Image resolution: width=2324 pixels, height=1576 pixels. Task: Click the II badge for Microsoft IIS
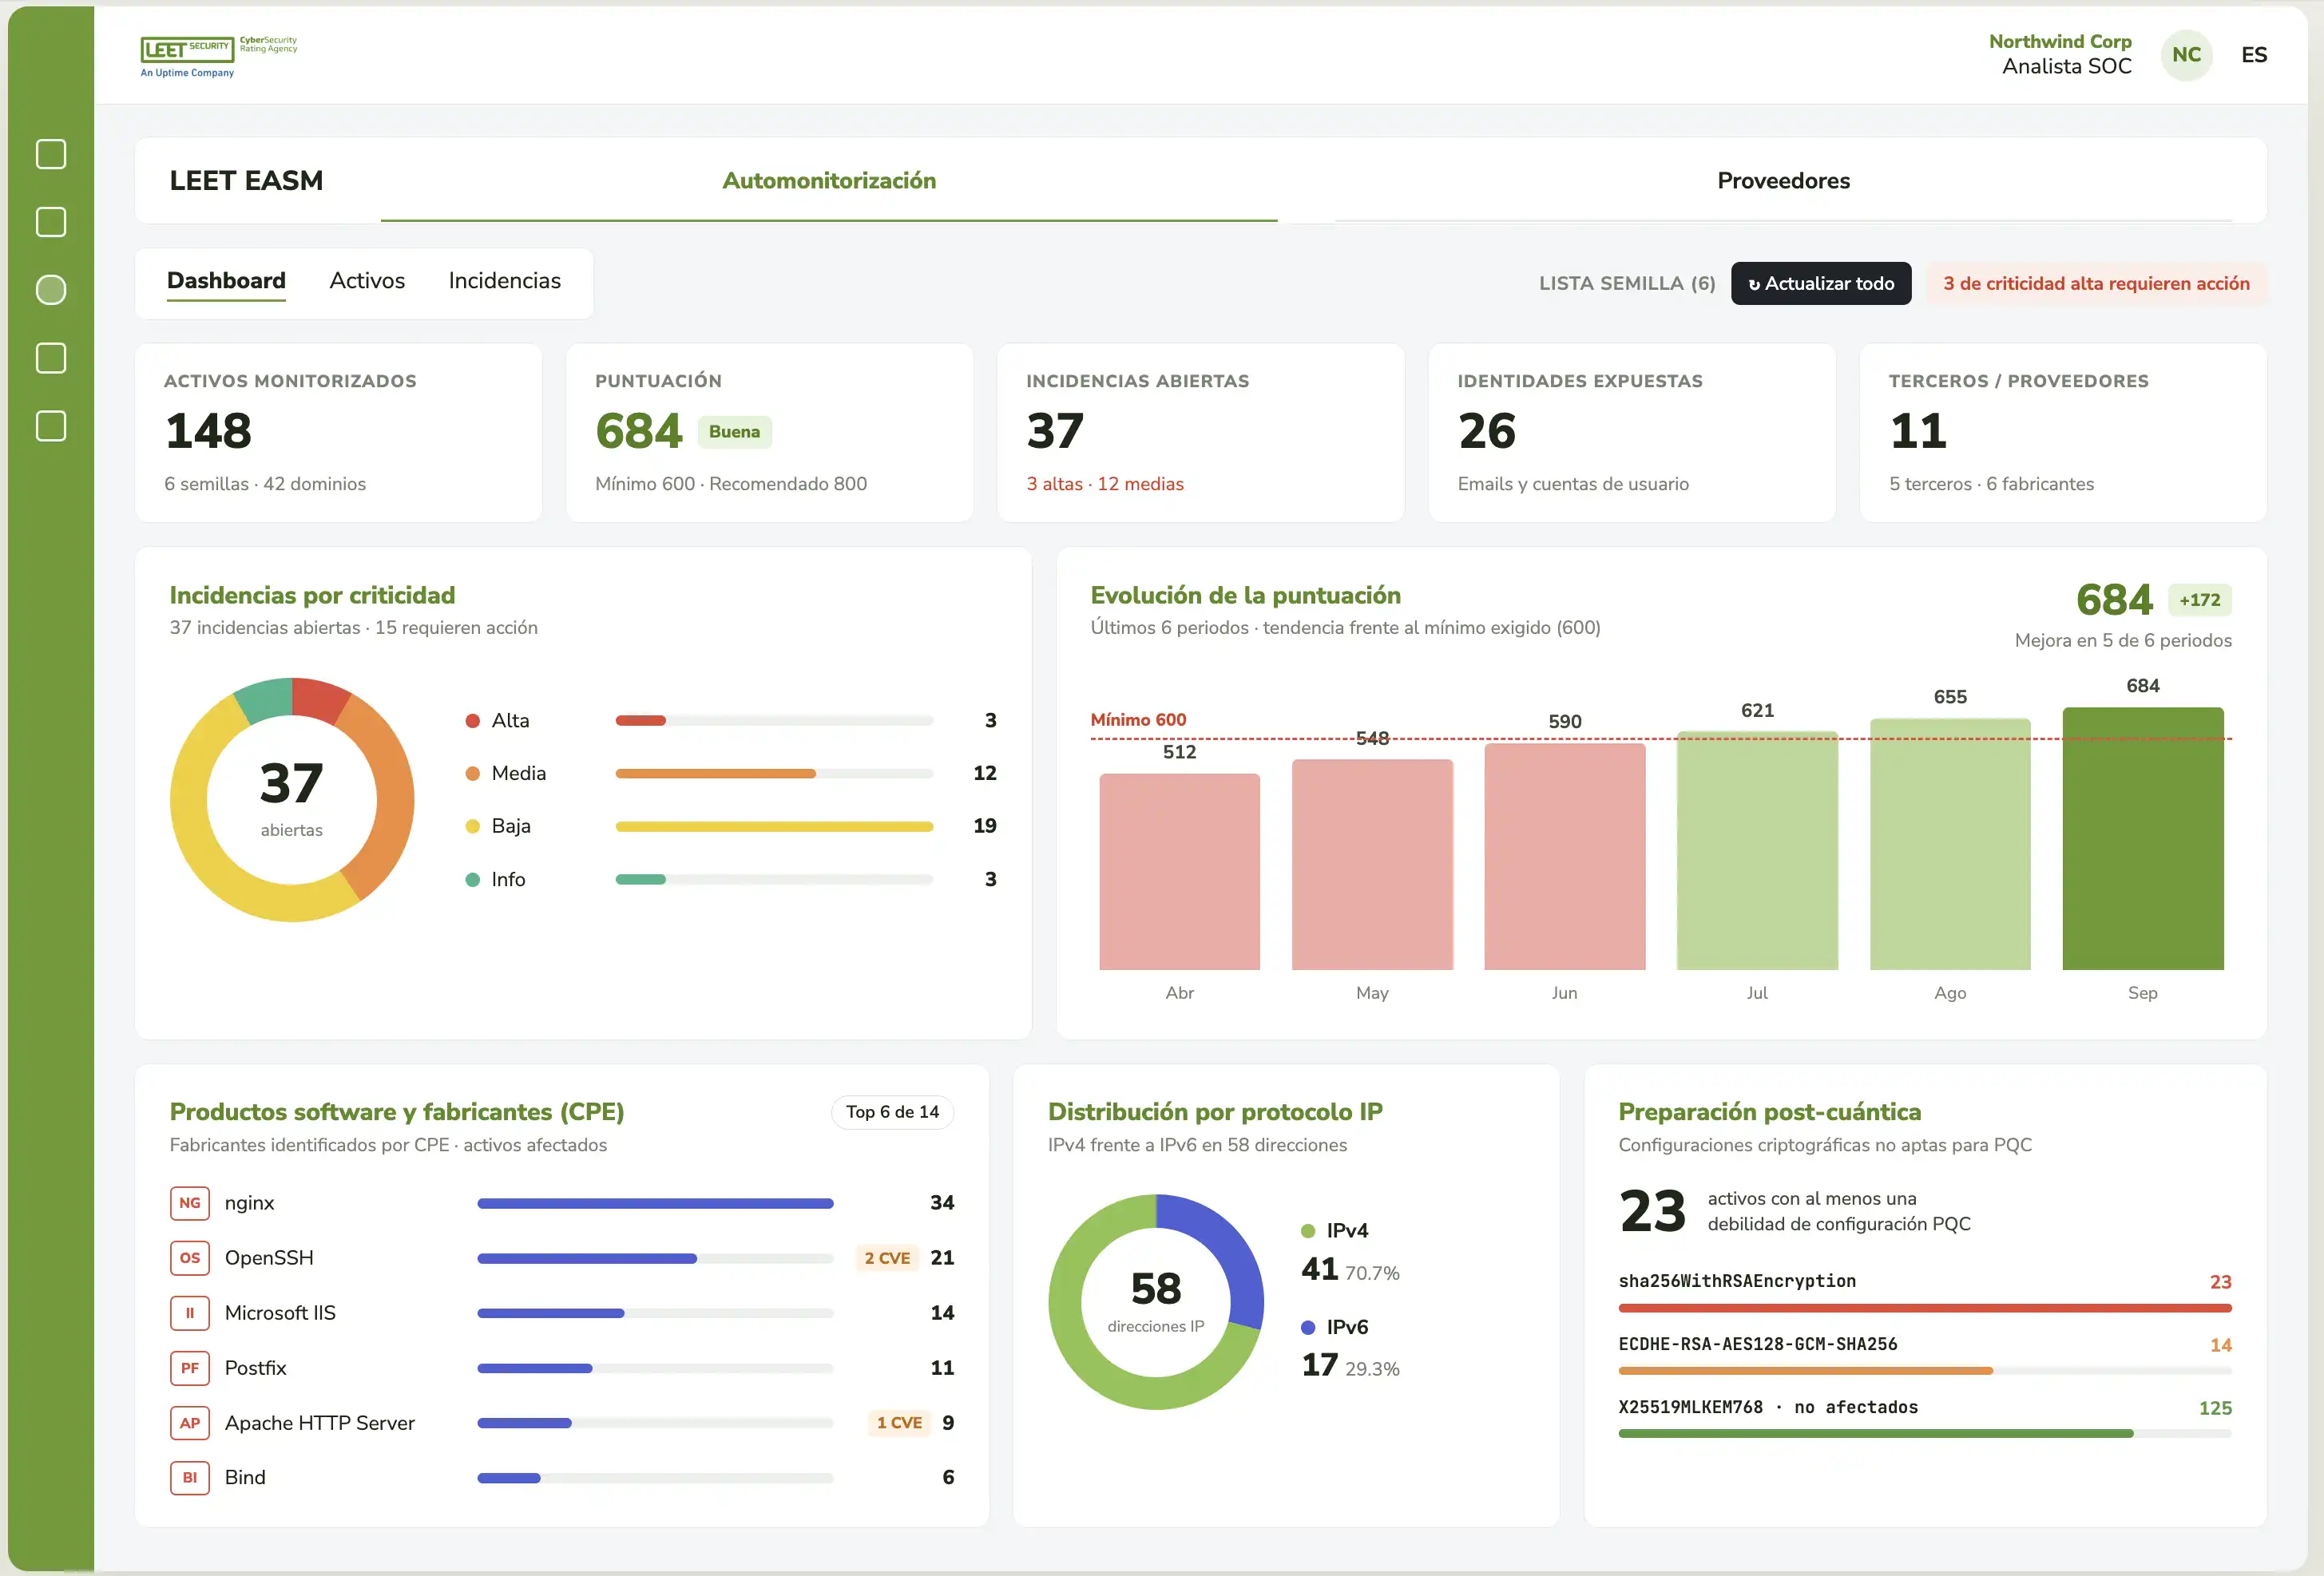coord(190,1313)
